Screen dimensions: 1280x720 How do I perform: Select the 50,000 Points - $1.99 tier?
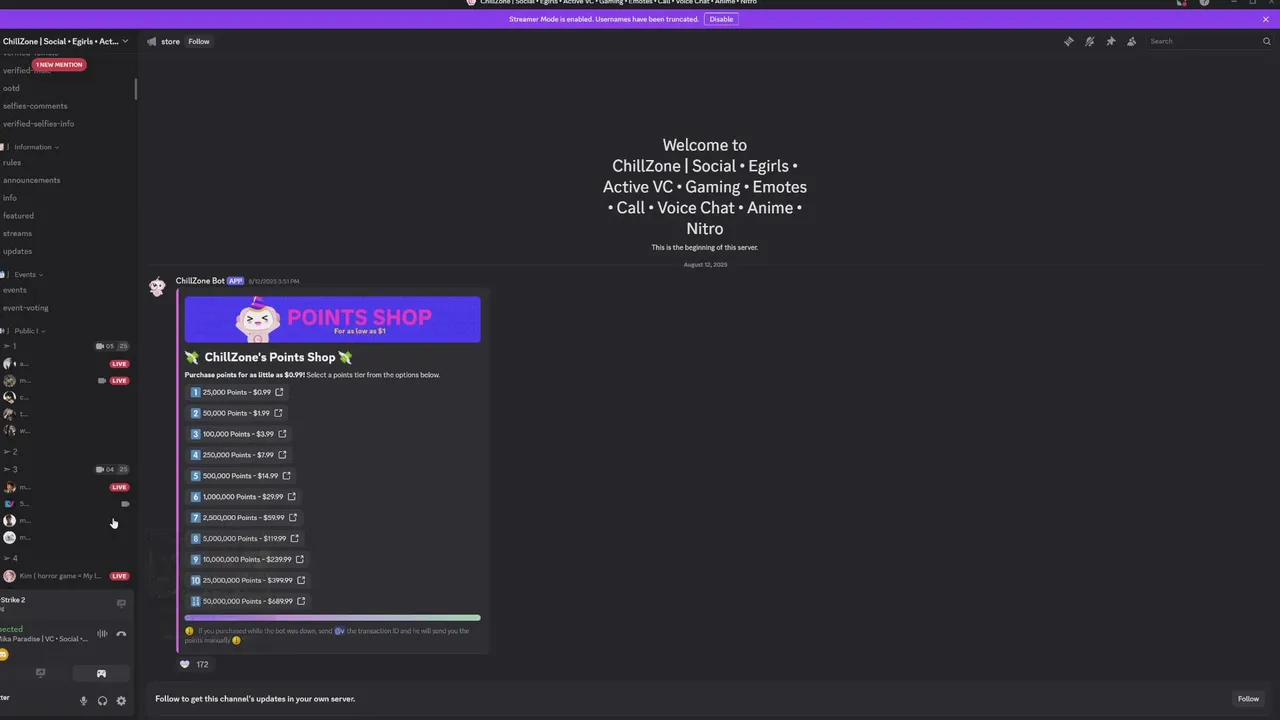[x=236, y=413]
